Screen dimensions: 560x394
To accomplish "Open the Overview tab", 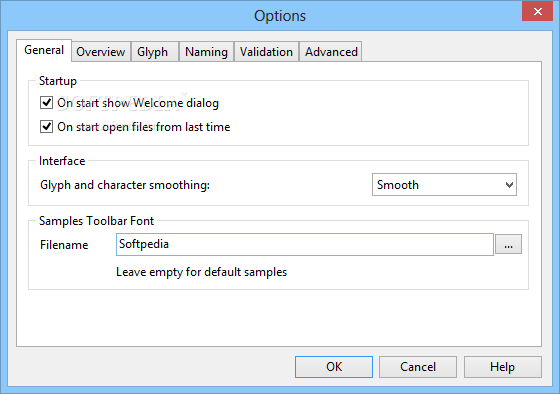I will pyautogui.click(x=101, y=52).
